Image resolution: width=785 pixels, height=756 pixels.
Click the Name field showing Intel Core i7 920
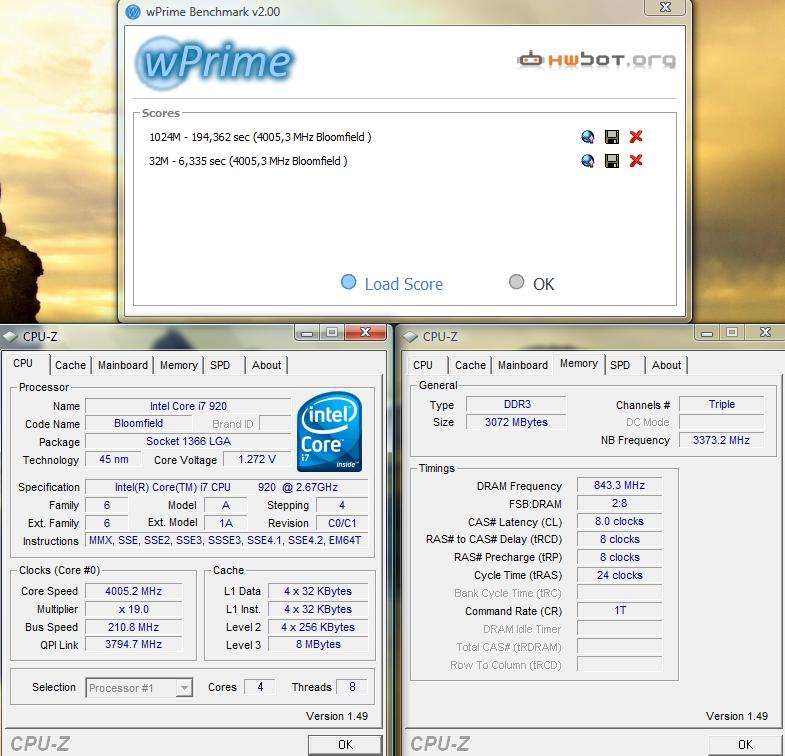coord(188,406)
